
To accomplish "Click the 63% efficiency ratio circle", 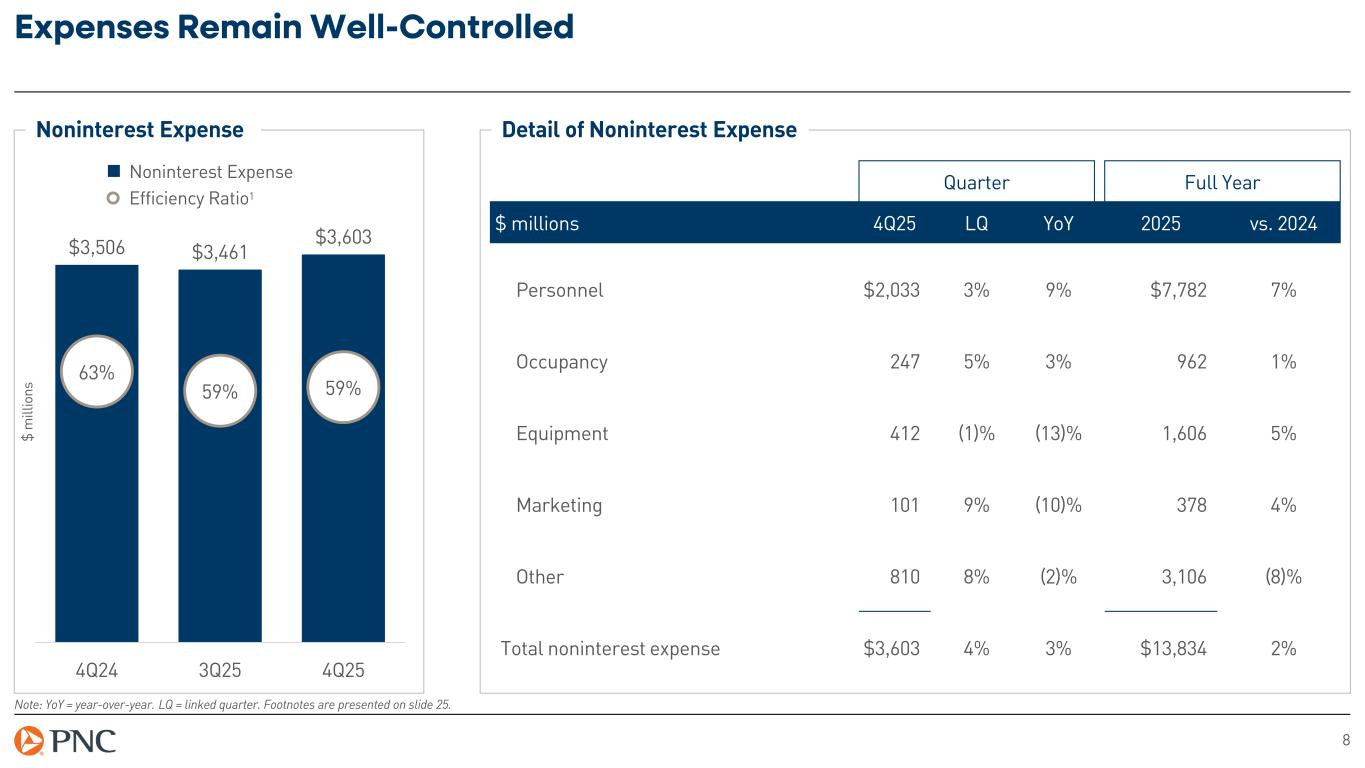I will [x=97, y=372].
